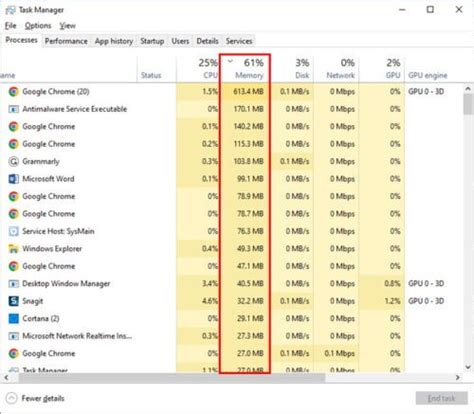The image size is (474, 414).
Task: Sort by the Status column header
Action: click(x=156, y=69)
